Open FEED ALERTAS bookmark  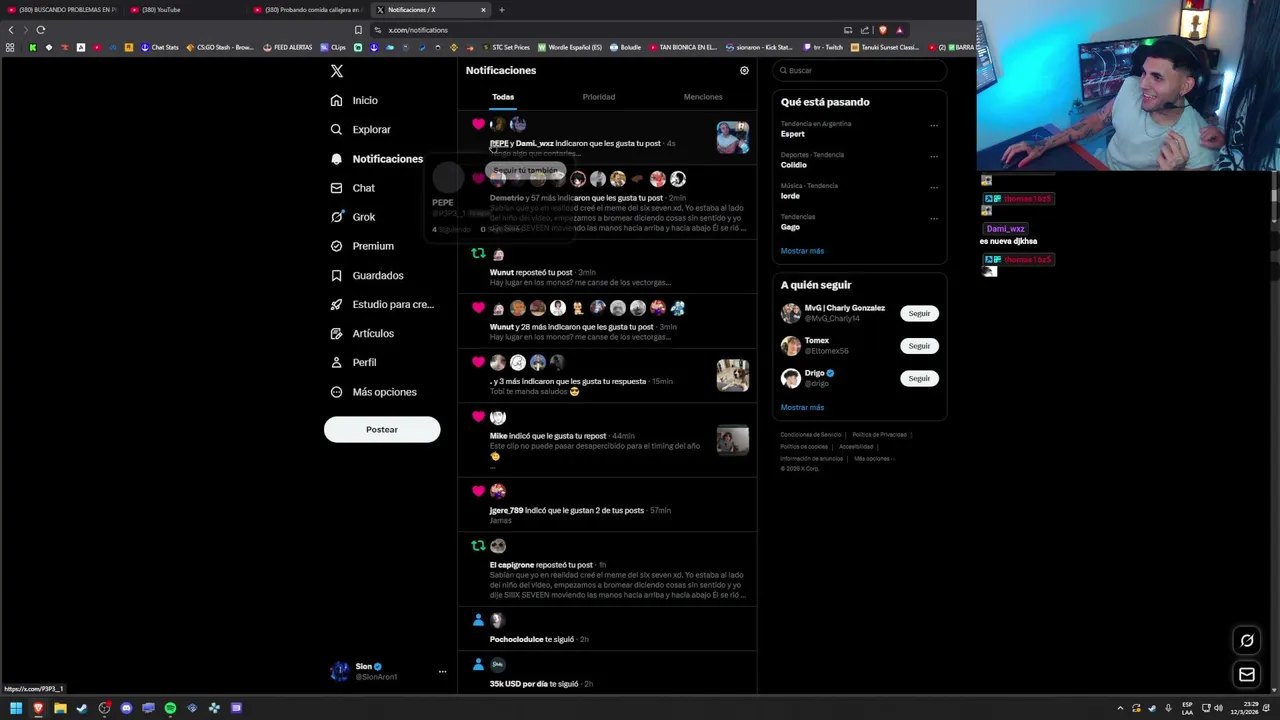click(288, 47)
